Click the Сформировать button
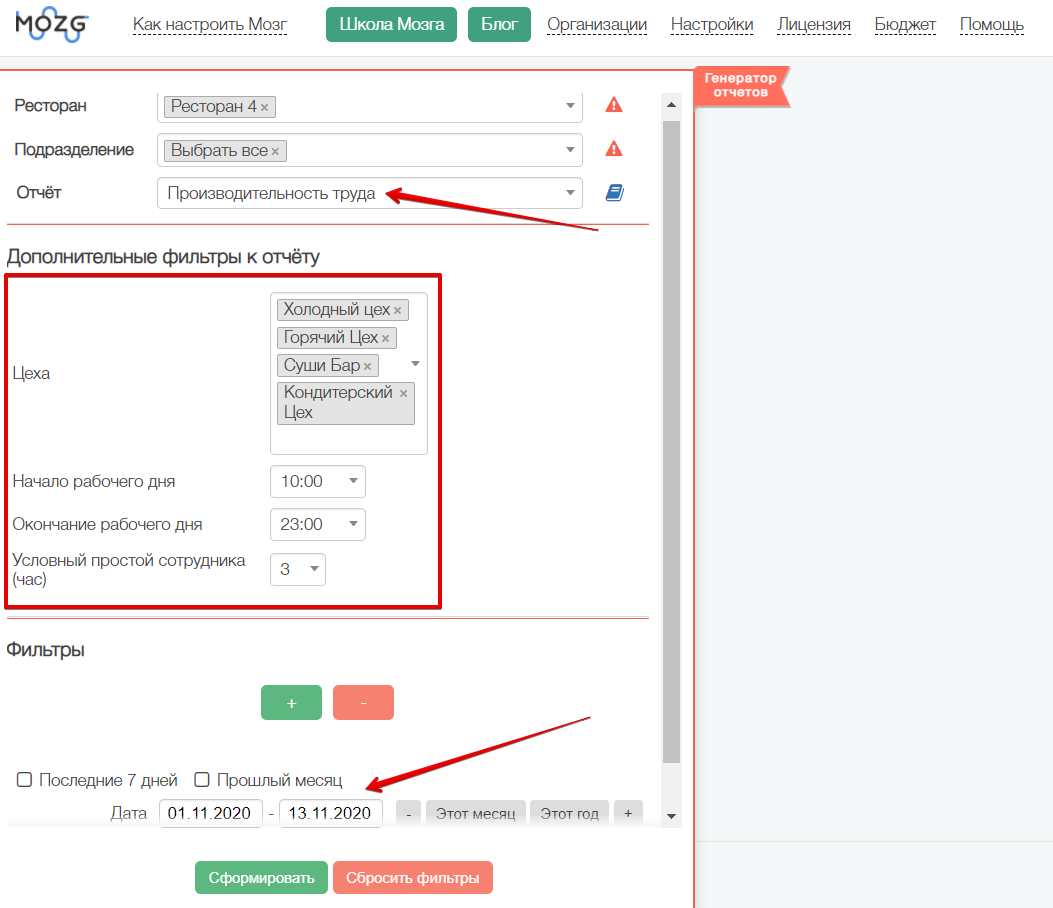The width and height of the screenshot is (1053, 908). [x=261, y=878]
